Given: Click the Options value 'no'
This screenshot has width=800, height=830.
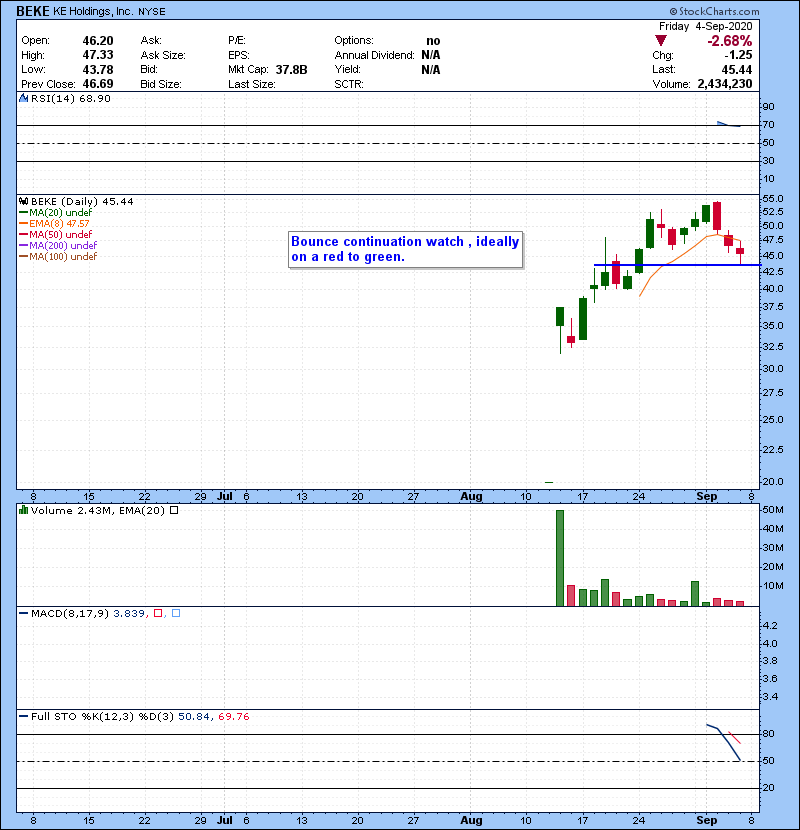Looking at the screenshot, I should click(x=433, y=41).
